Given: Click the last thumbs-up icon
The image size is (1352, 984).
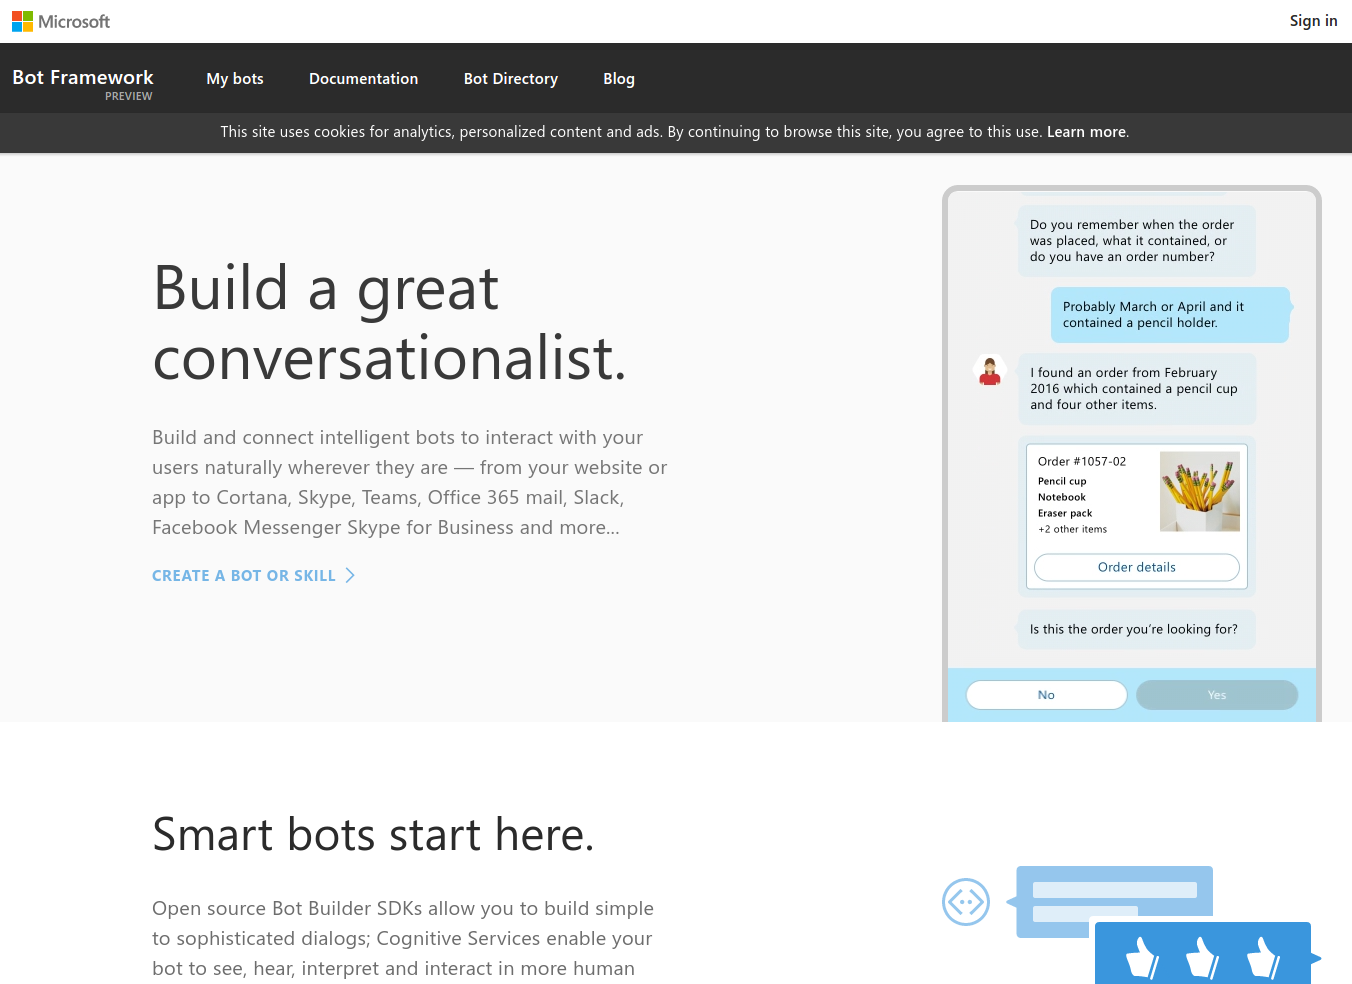Looking at the screenshot, I should coord(1263,957).
